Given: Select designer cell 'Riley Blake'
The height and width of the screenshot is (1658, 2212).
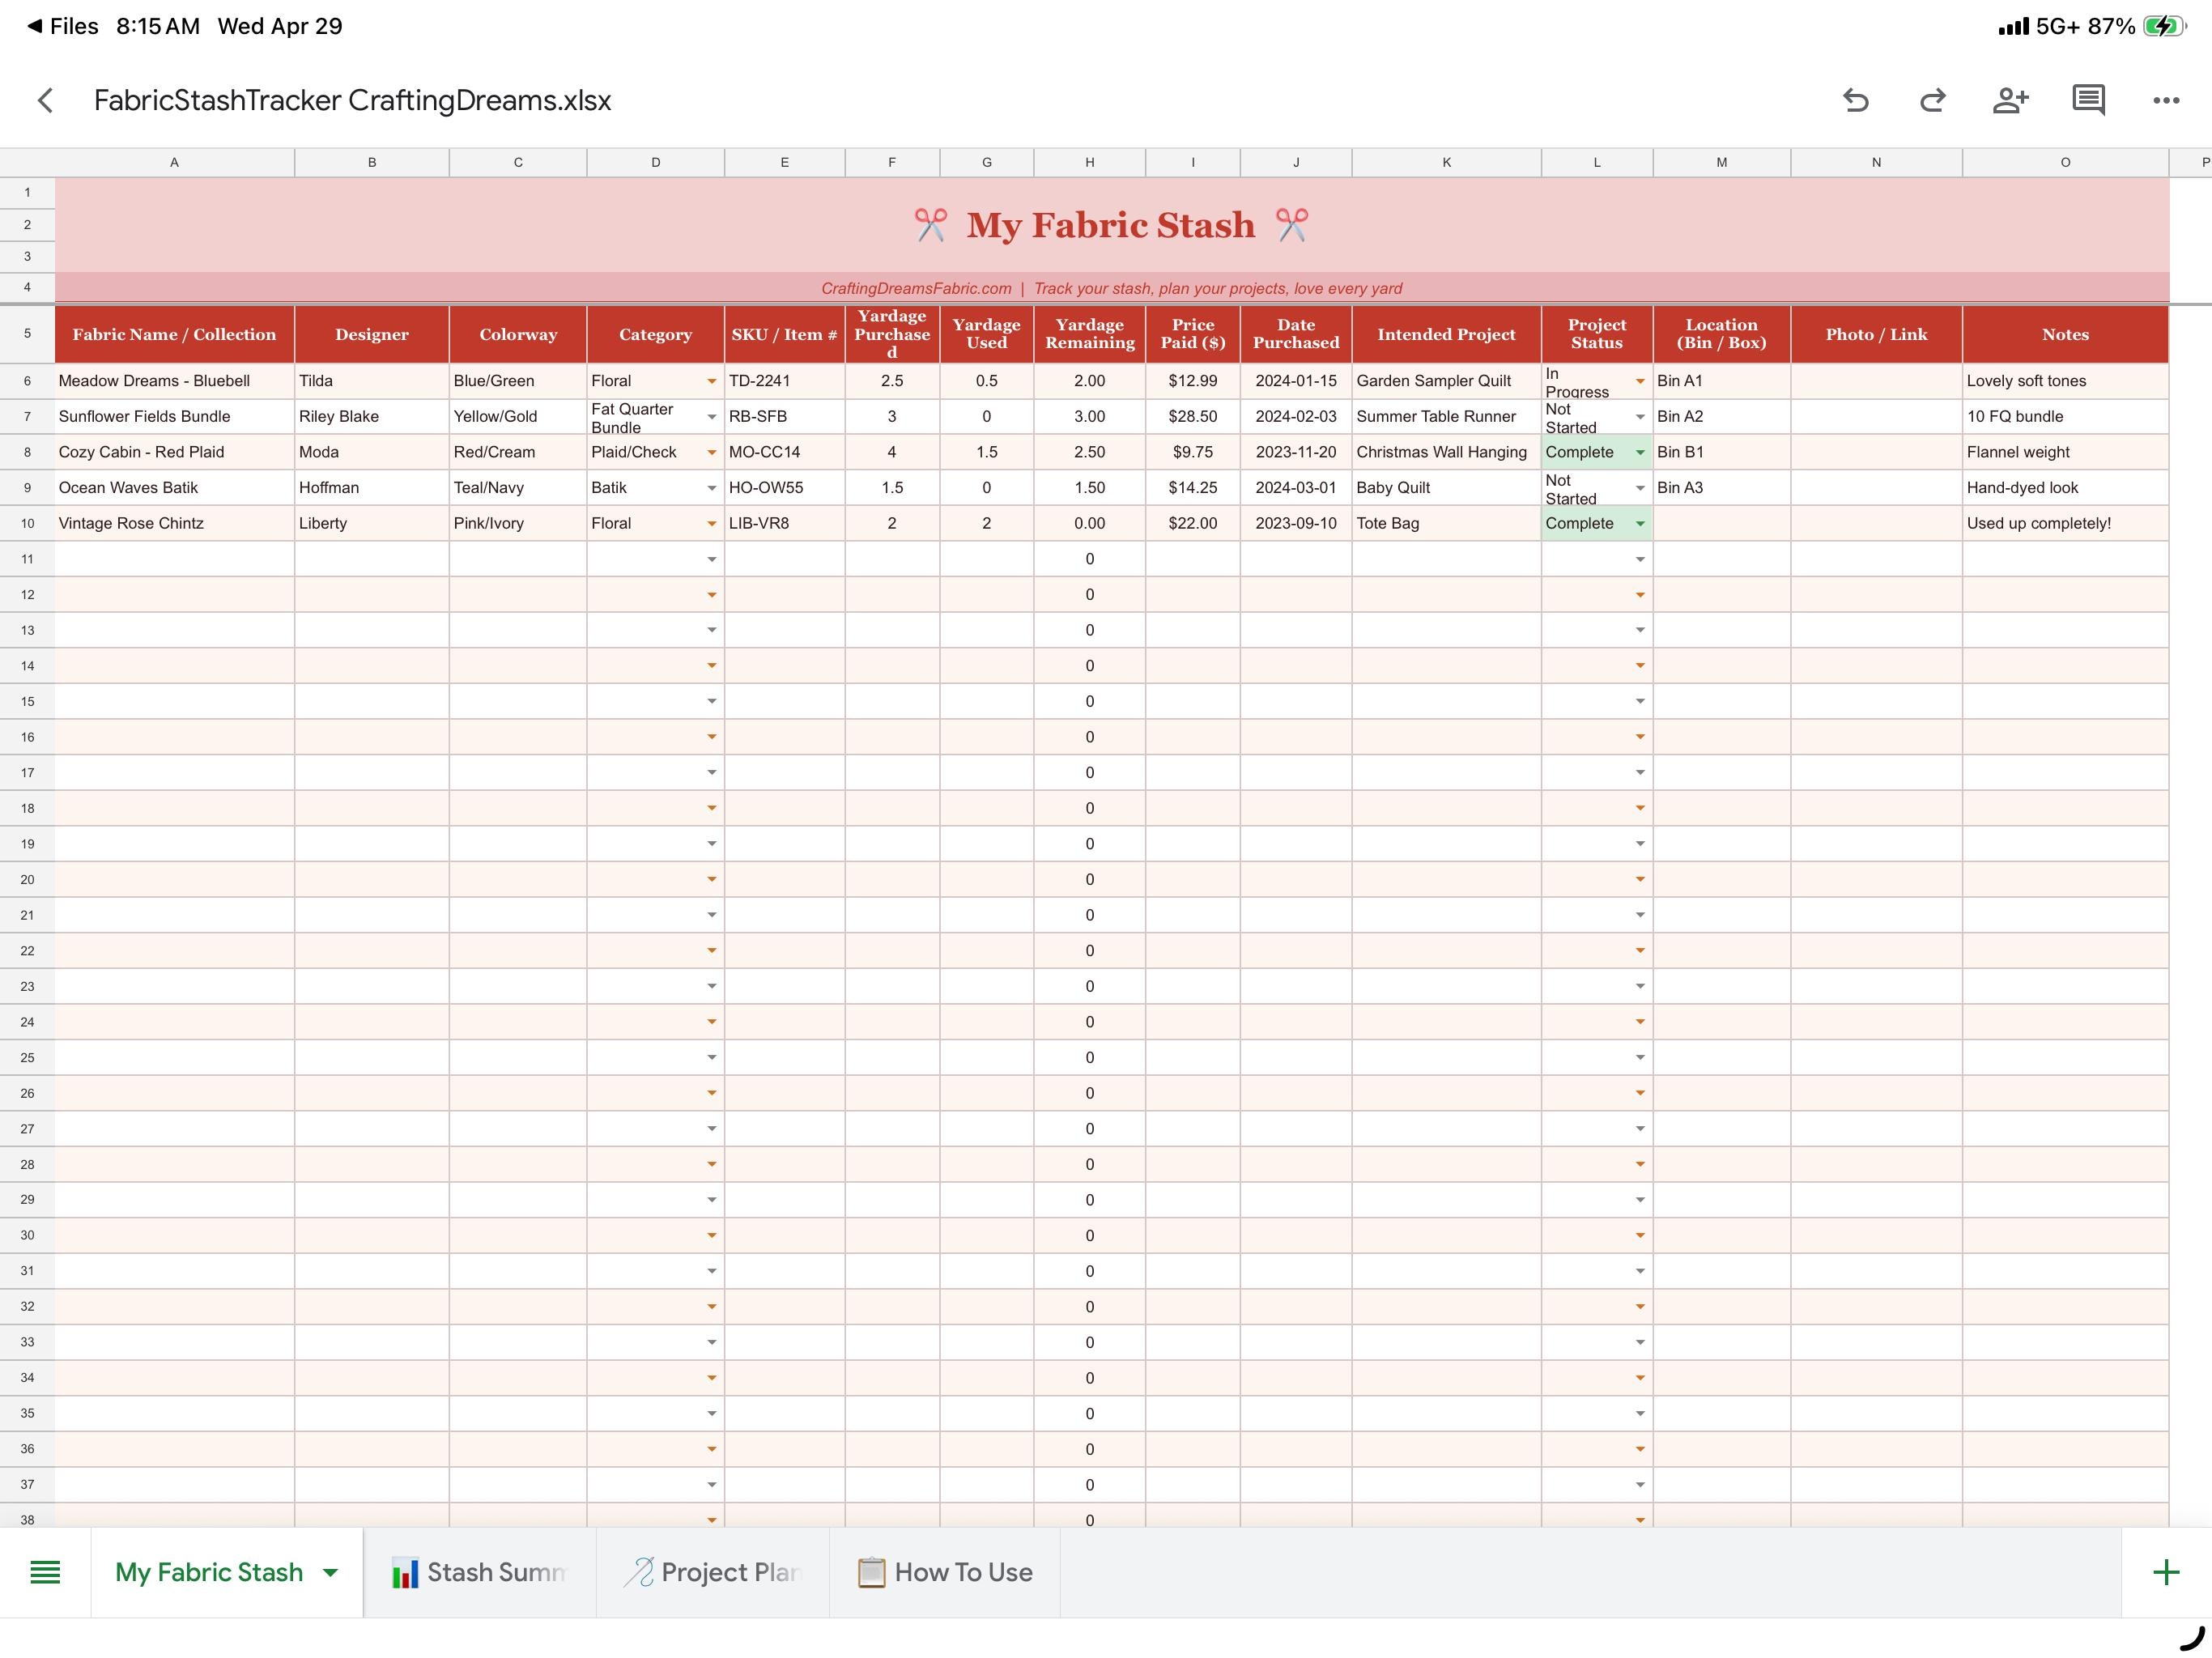Looking at the screenshot, I should pos(372,417).
